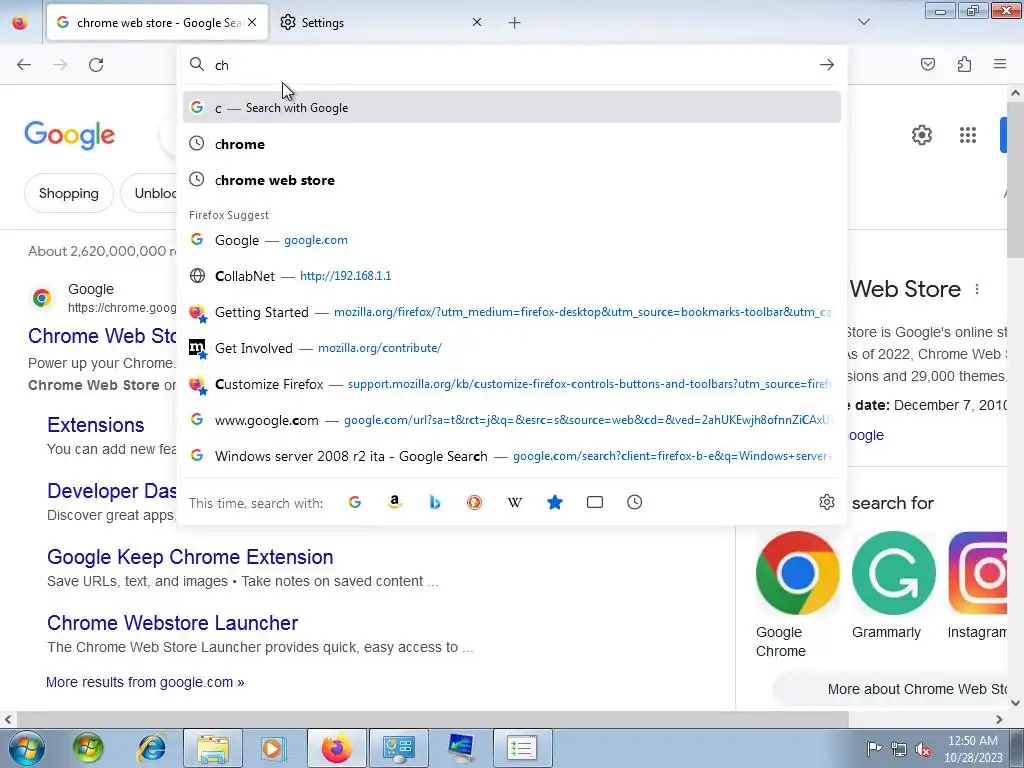Launch Internet Explorer from taskbar

[x=151, y=748]
